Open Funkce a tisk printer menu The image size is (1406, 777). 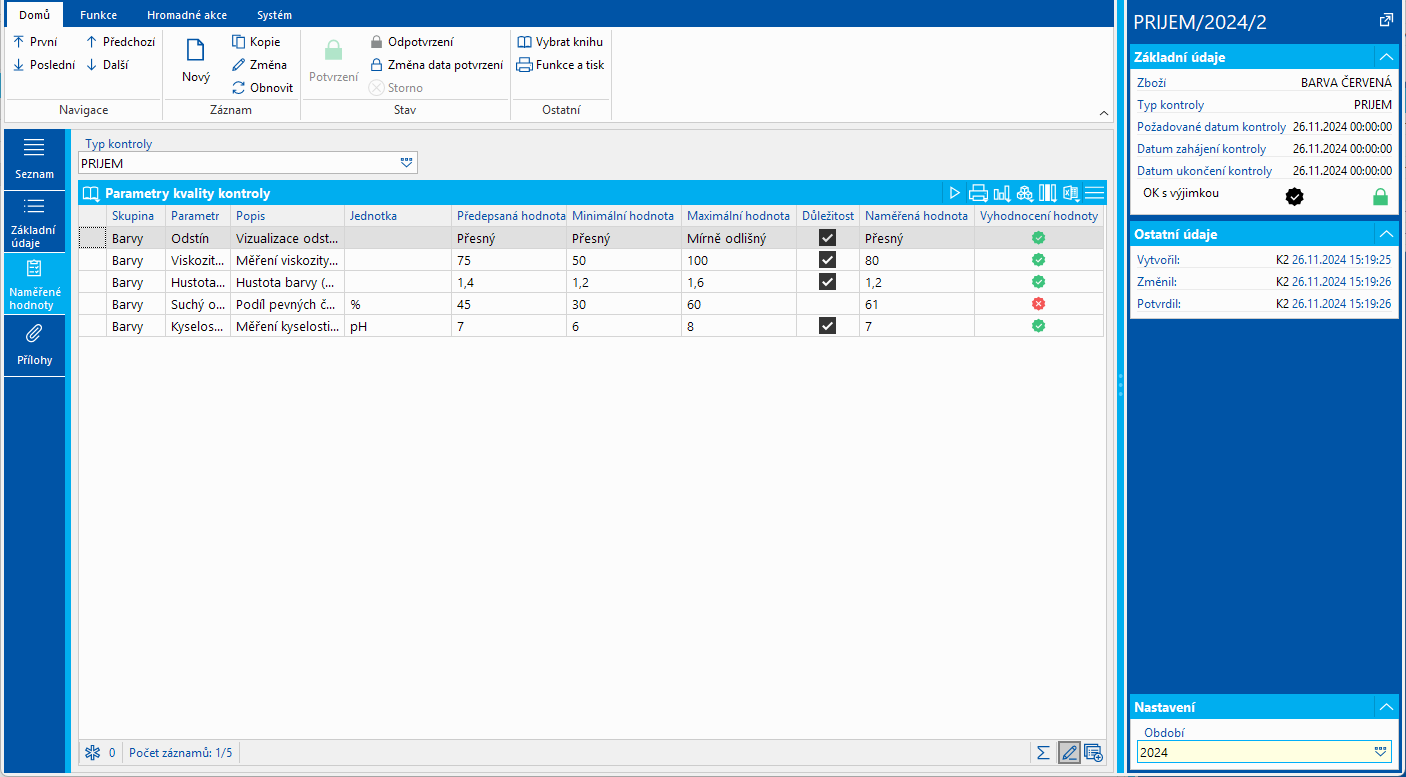[x=560, y=65]
